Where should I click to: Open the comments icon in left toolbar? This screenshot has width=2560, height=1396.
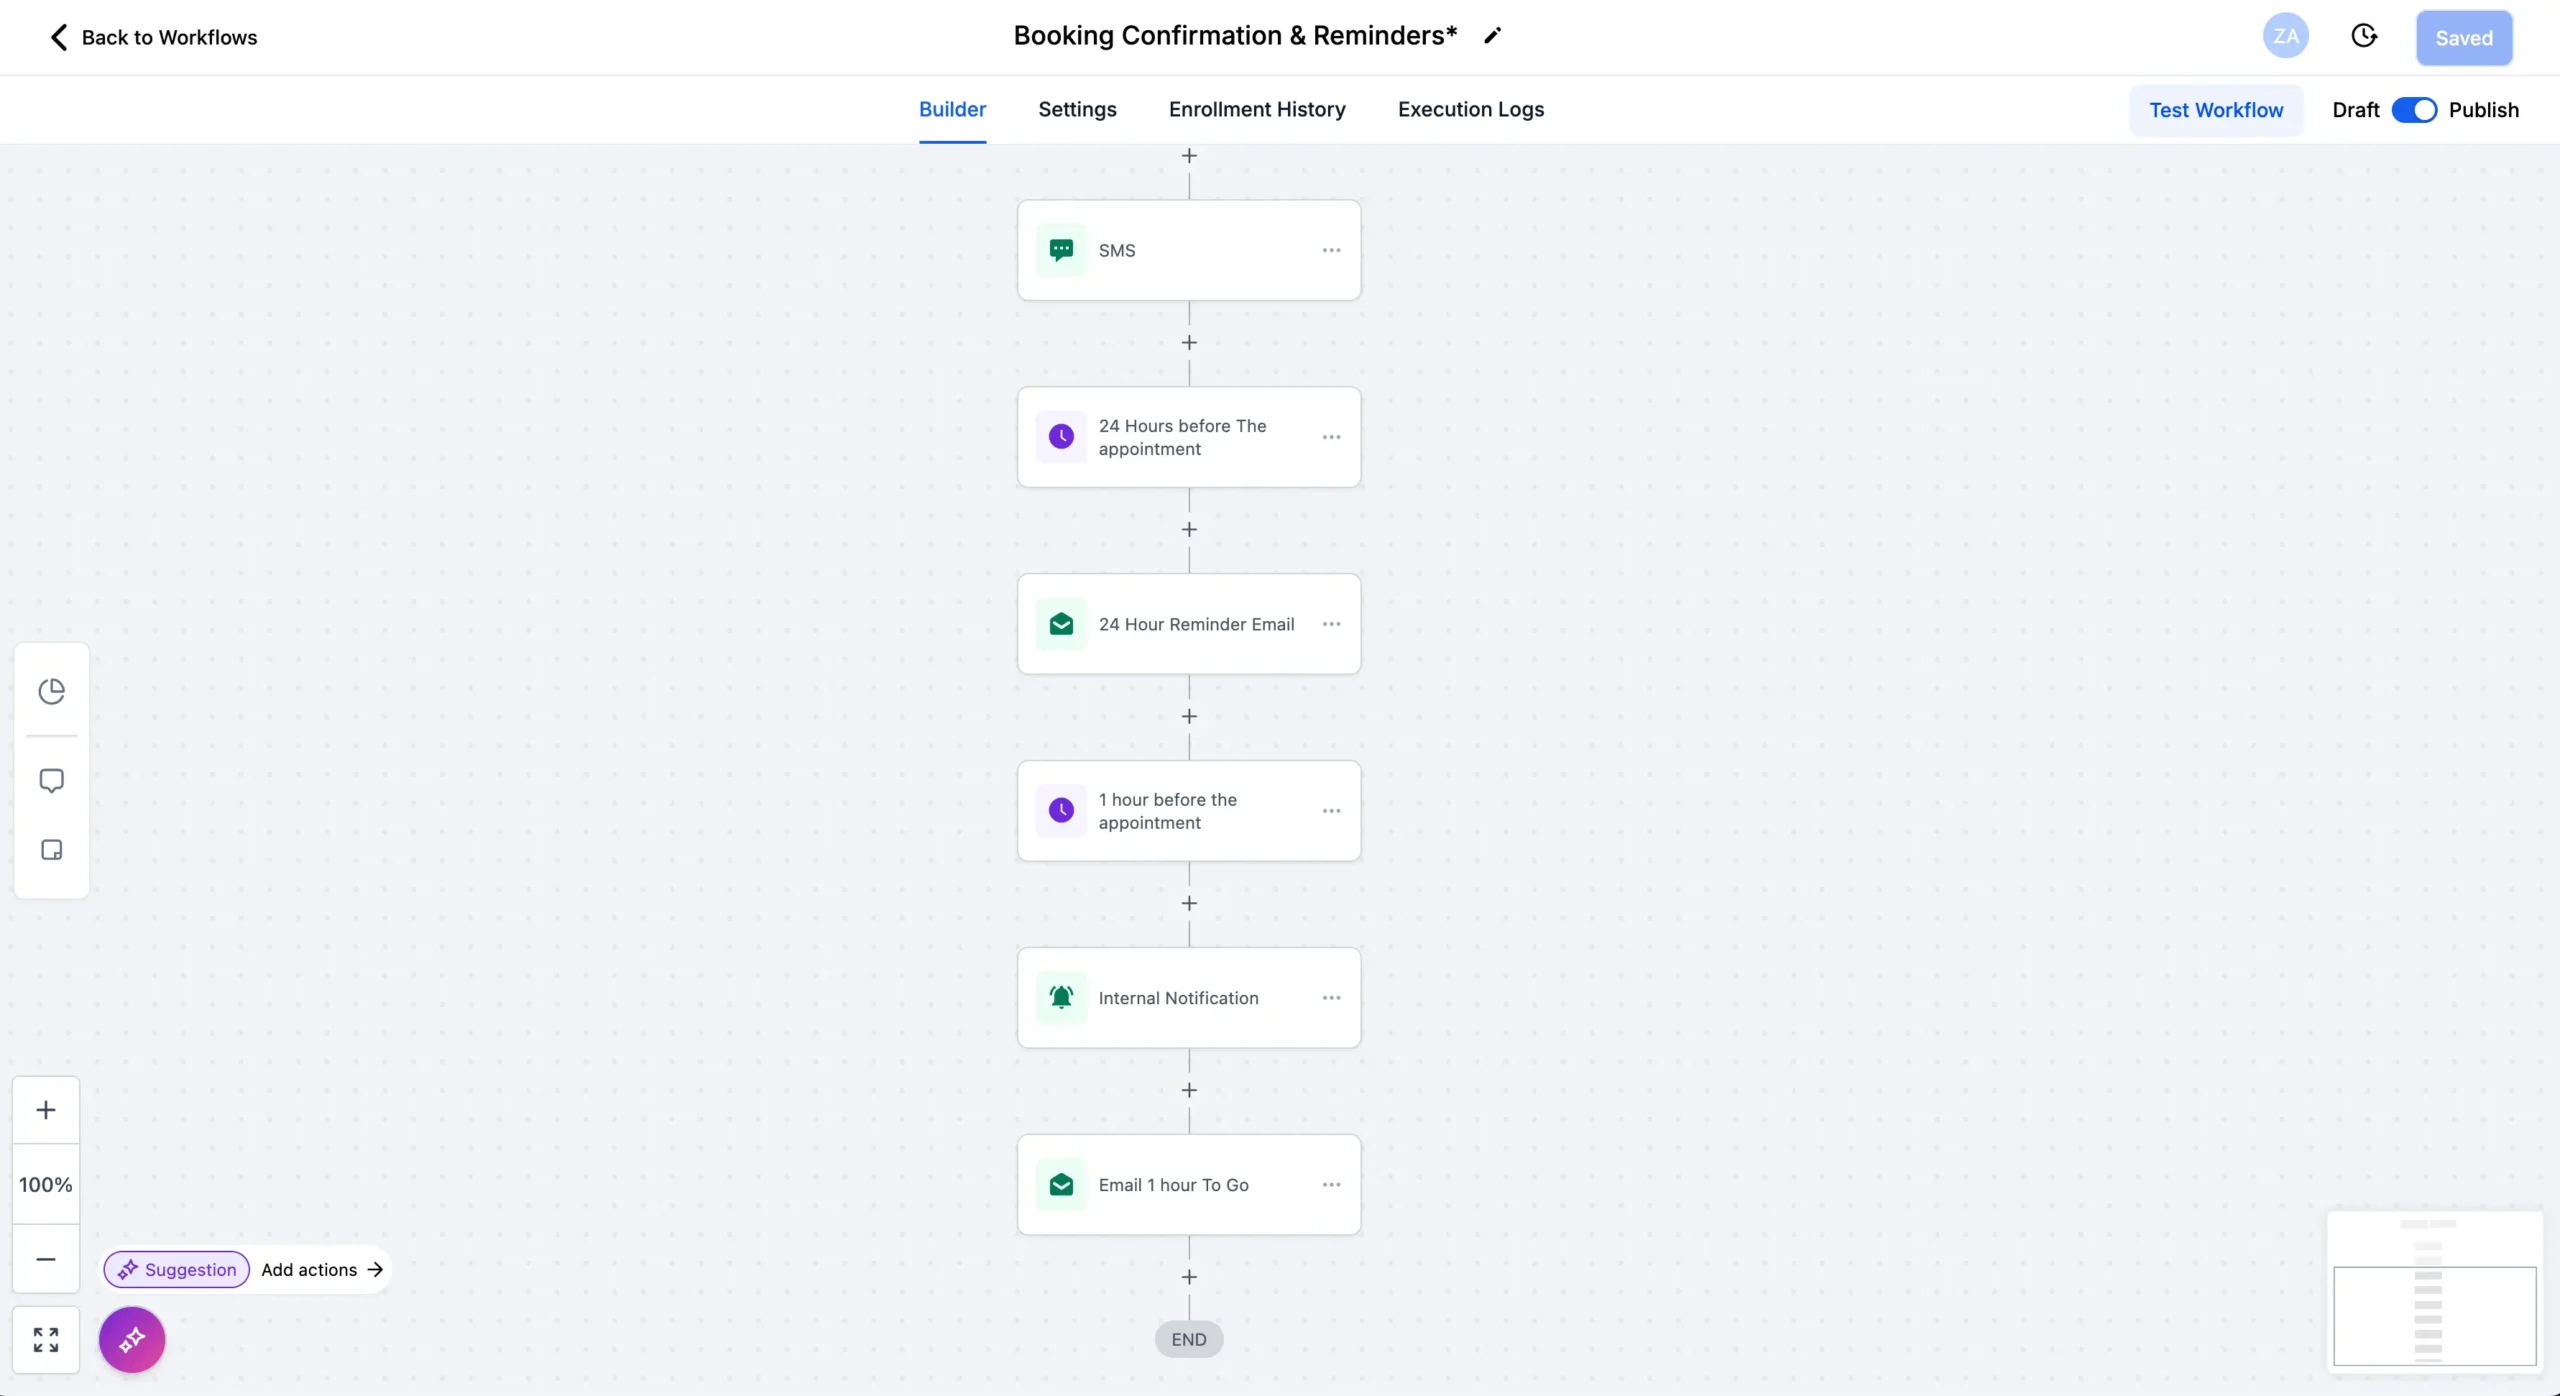coord(51,780)
